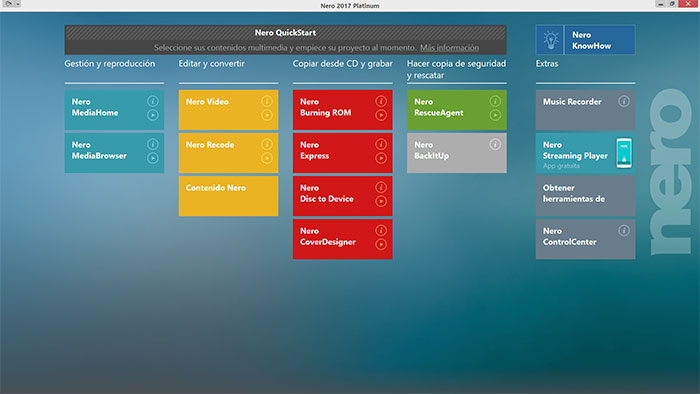Click the info icon on Nero BackItUp tile
Viewport: 700px width, 394px height.
[x=495, y=144]
